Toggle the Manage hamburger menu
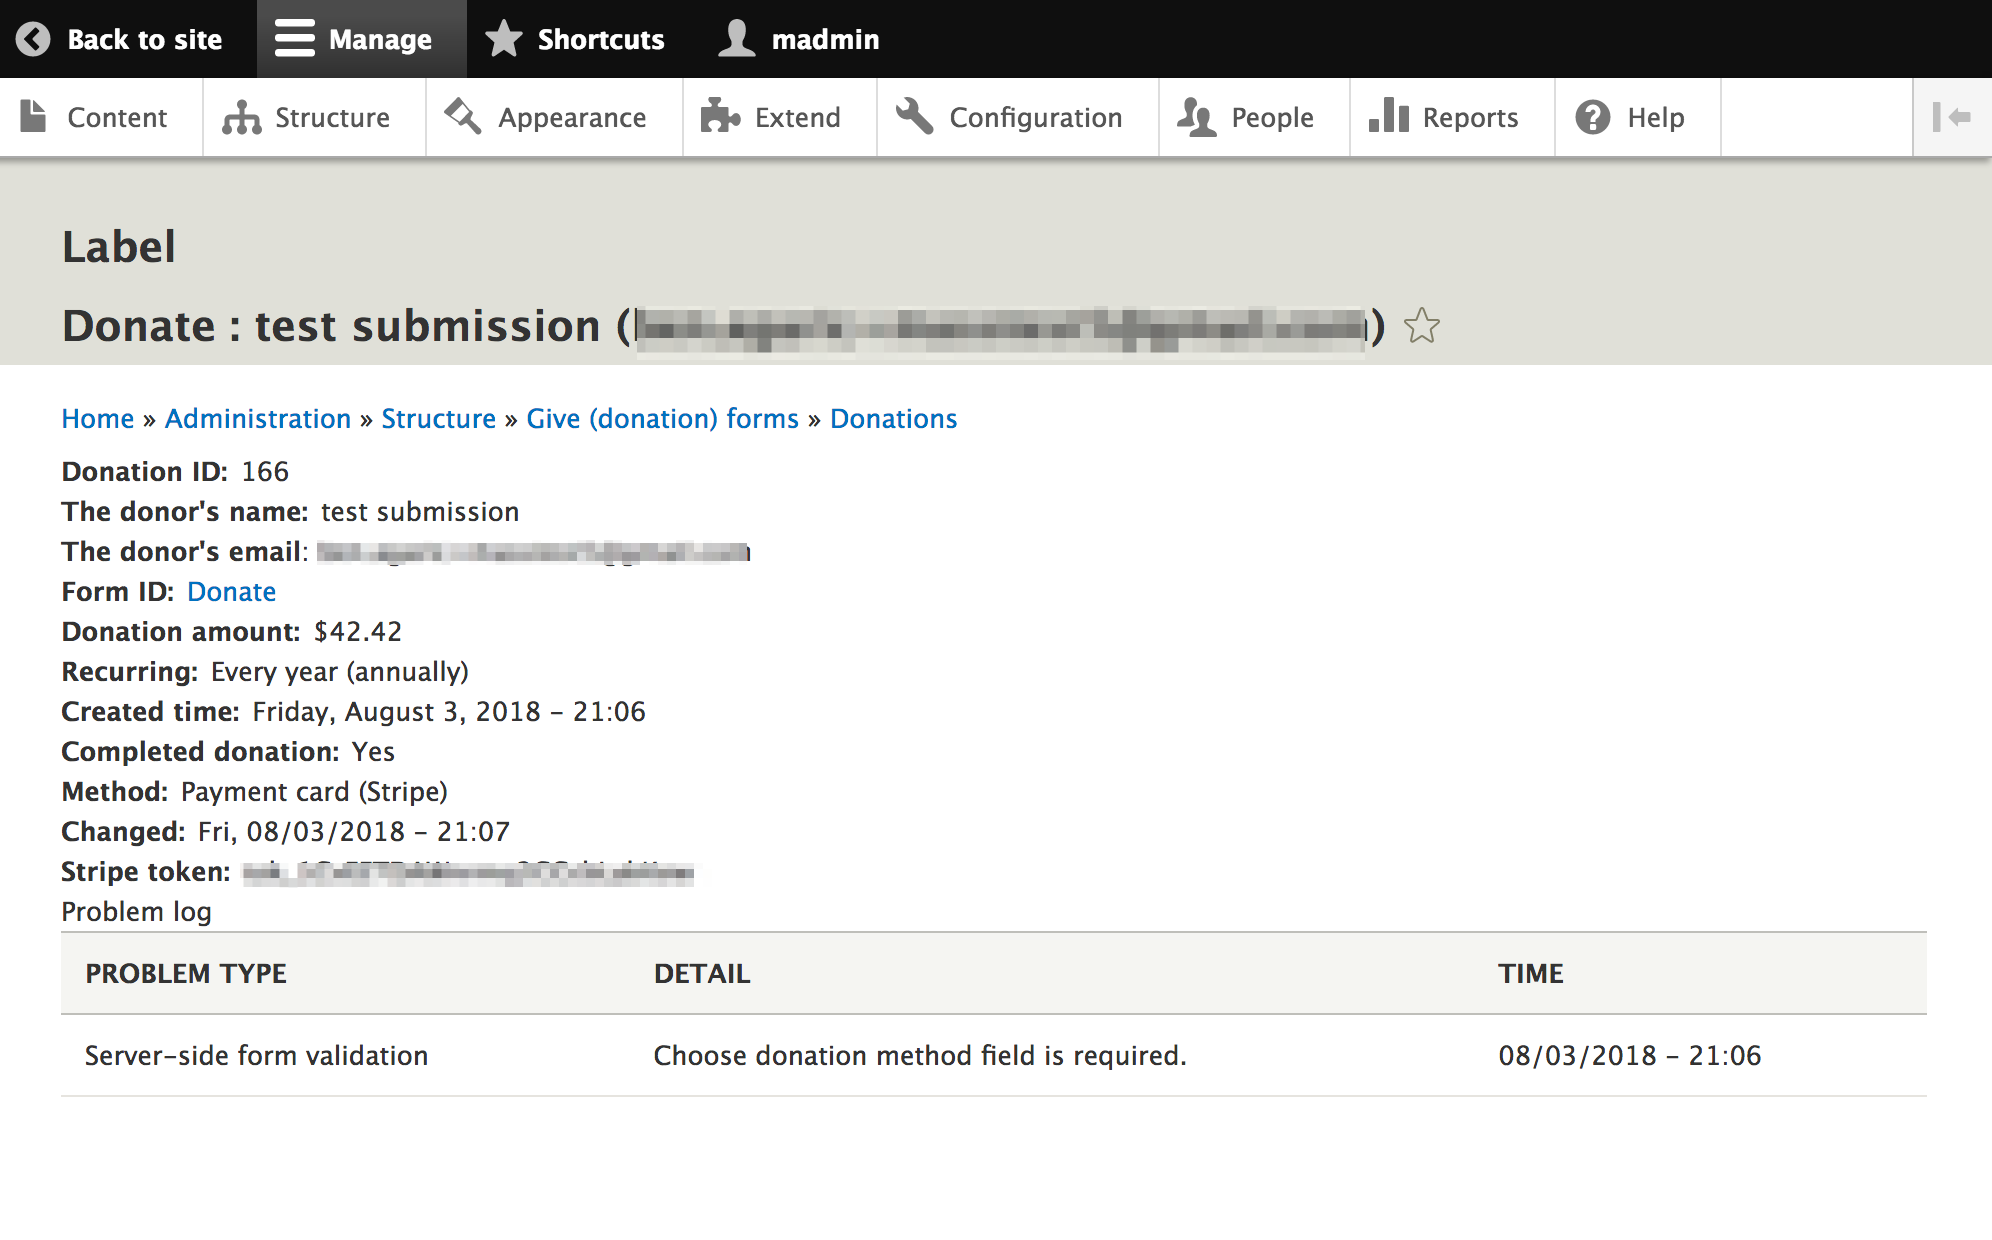The image size is (1992, 1240). [x=294, y=39]
